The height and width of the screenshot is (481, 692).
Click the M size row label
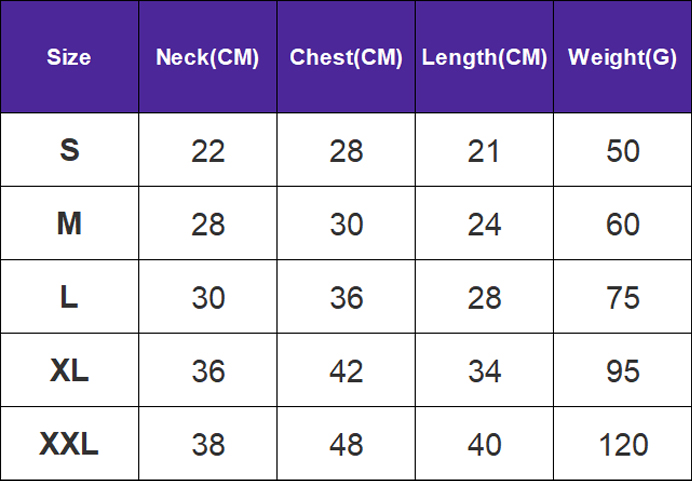coord(69,224)
